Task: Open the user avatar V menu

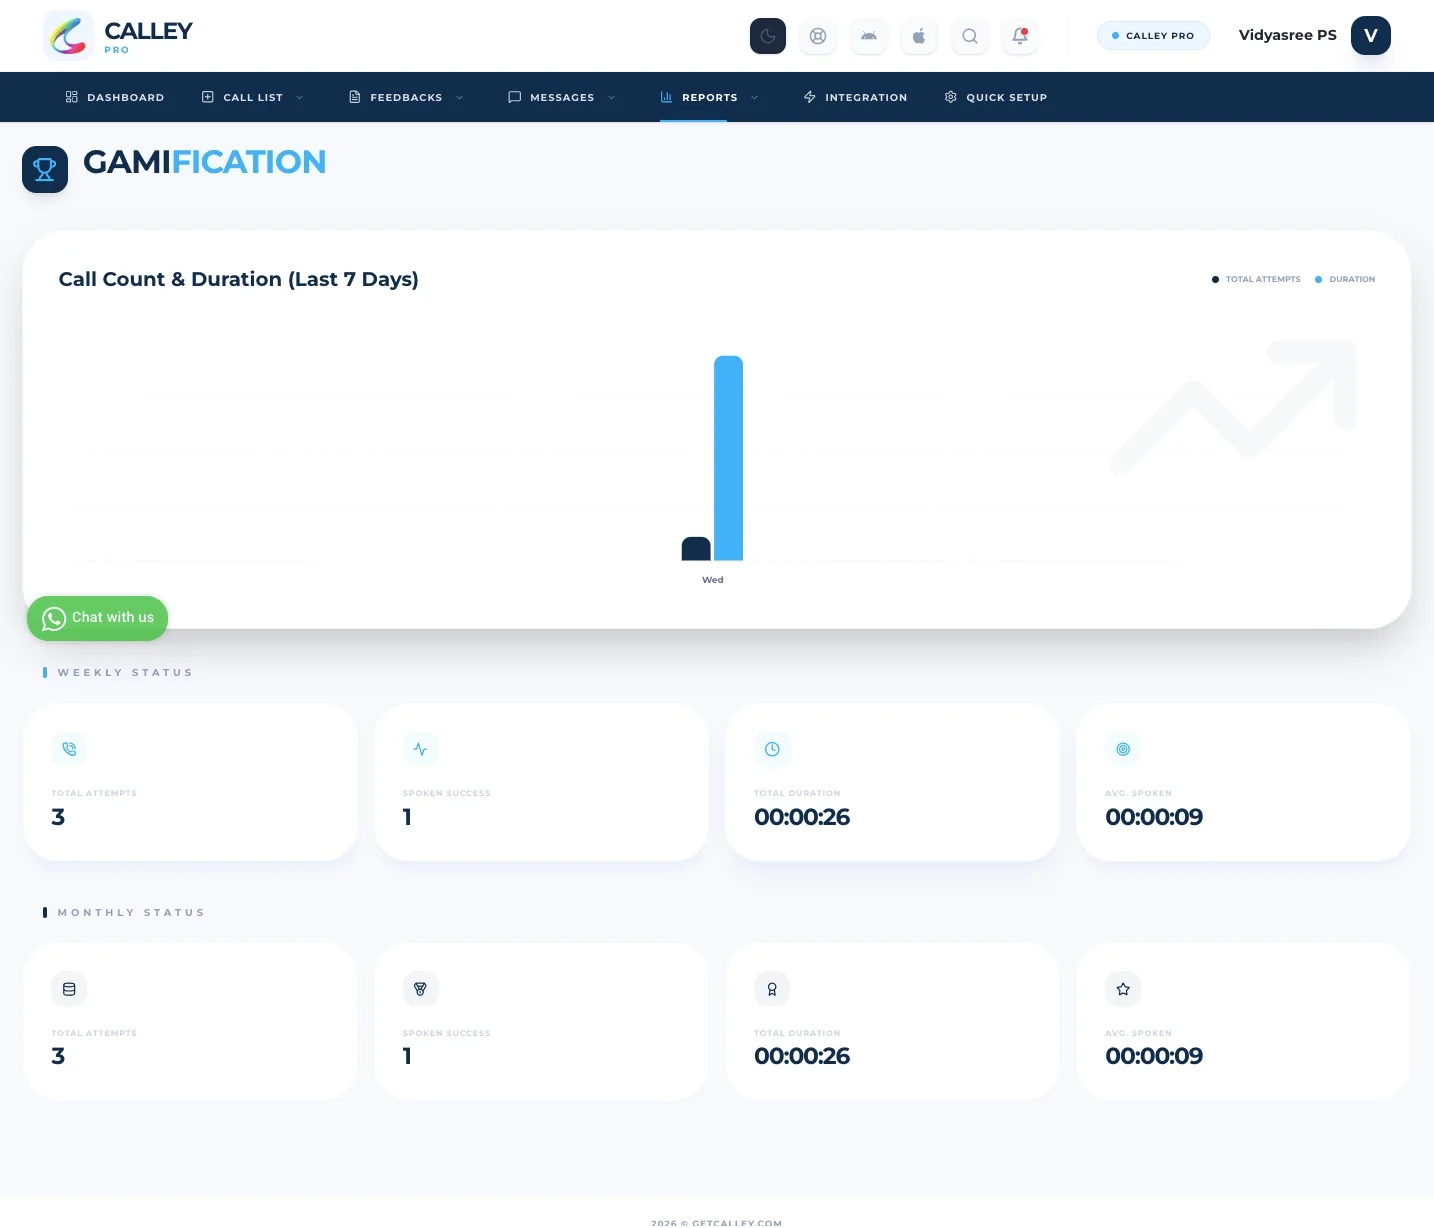Action: [x=1371, y=35]
